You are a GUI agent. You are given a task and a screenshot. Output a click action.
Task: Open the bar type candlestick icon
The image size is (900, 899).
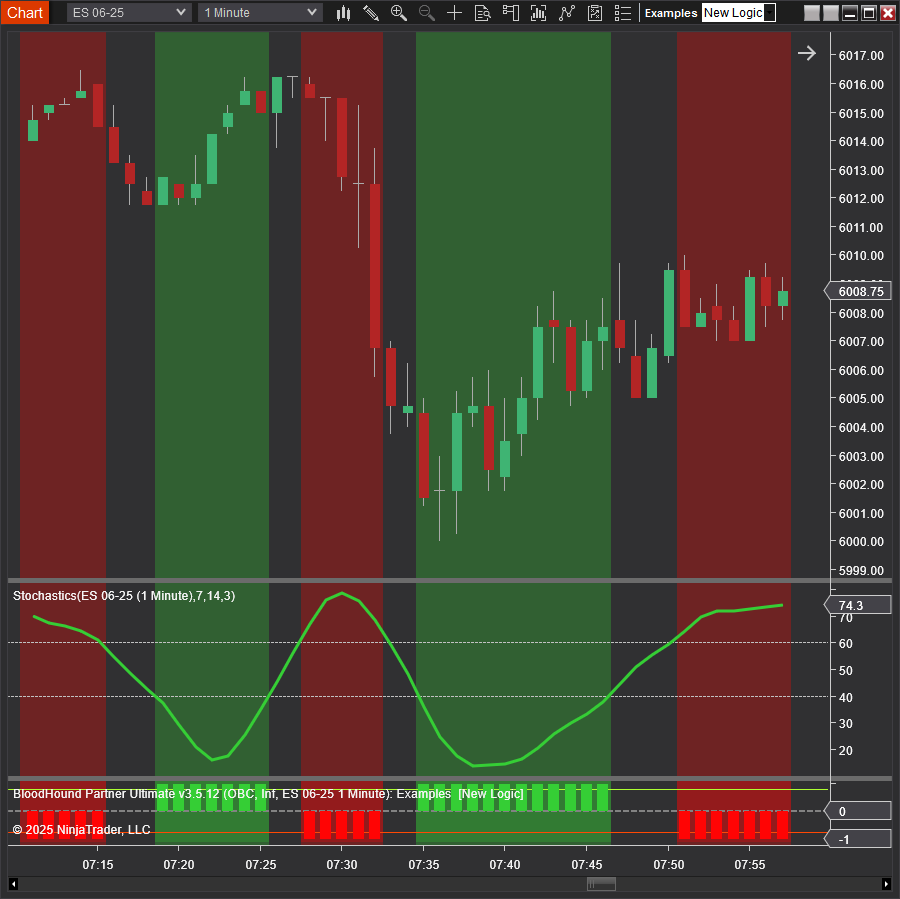click(x=343, y=13)
